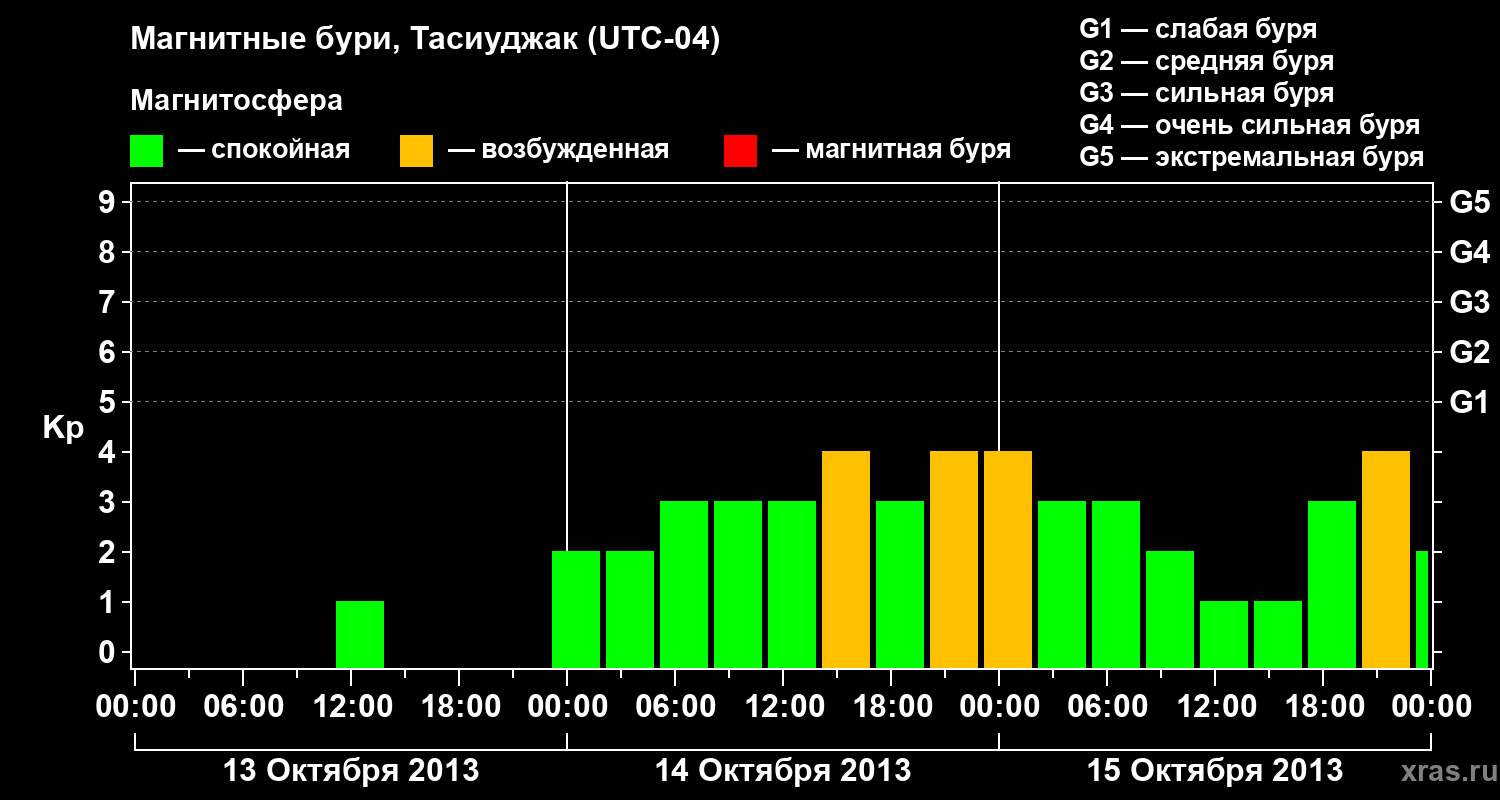
Task: Click the Kp 2 bar at 09:00 on 15 October
Action: (1170, 609)
